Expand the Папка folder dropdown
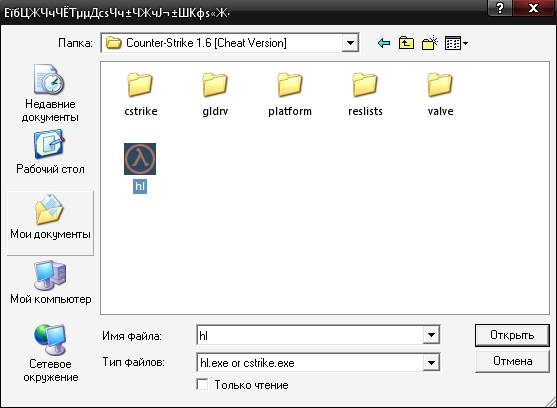557x408 pixels. tap(350, 43)
